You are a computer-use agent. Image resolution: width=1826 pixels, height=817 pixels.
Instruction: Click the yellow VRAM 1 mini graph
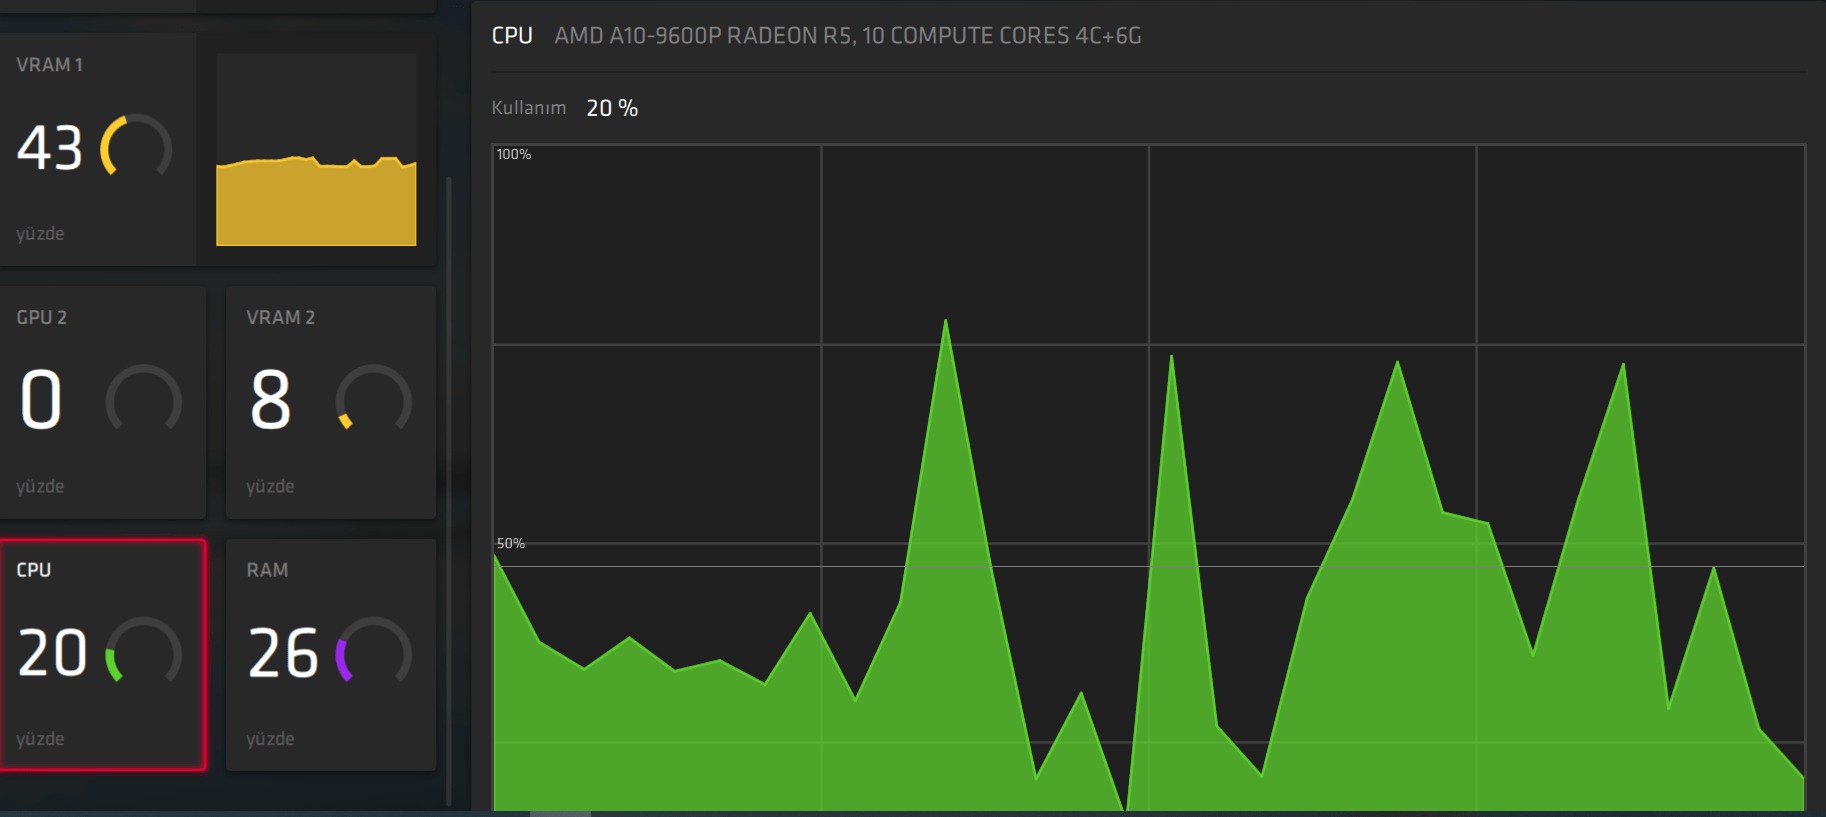[x=316, y=150]
